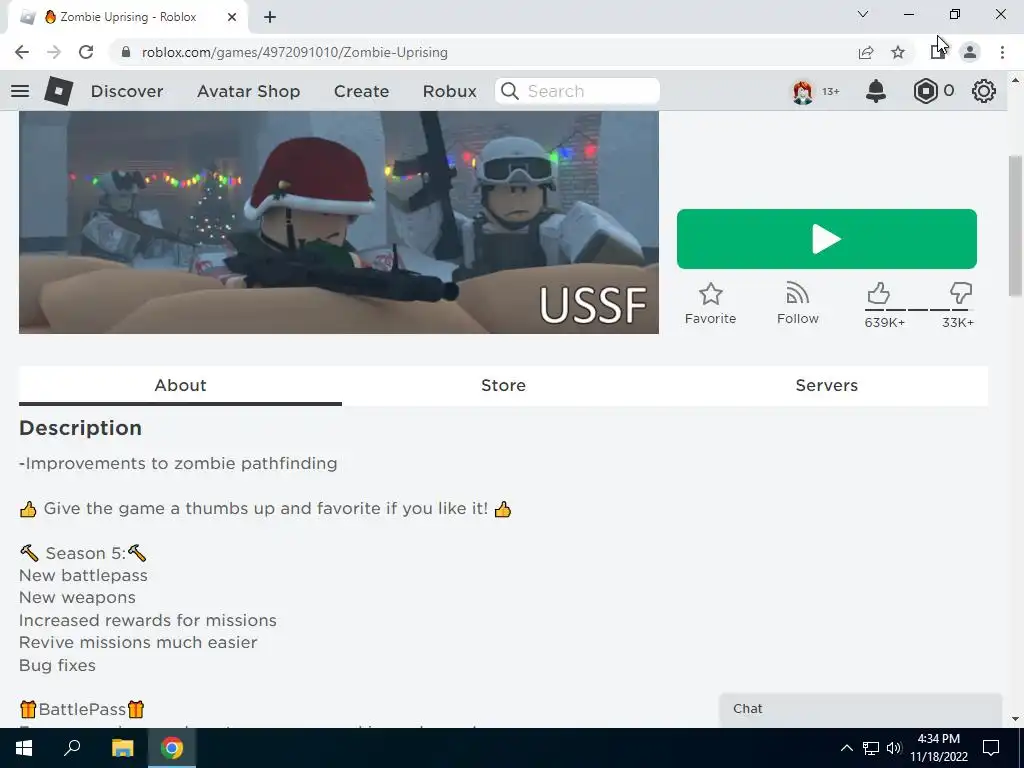This screenshot has width=1024, height=768.
Task: Open a new browser tab
Action: (x=270, y=17)
